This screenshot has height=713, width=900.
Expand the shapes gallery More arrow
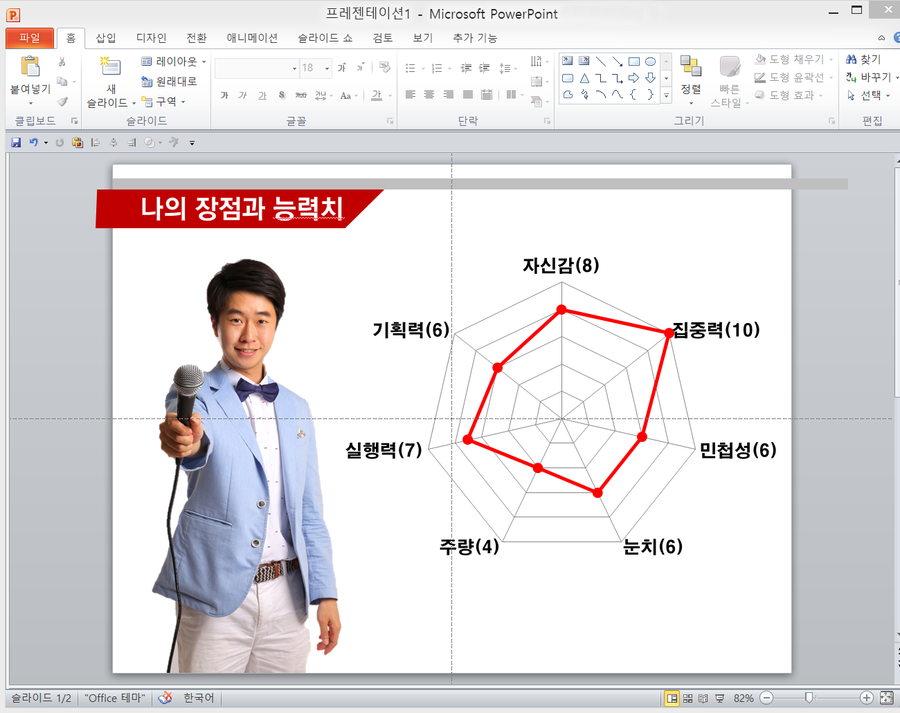coord(667,95)
